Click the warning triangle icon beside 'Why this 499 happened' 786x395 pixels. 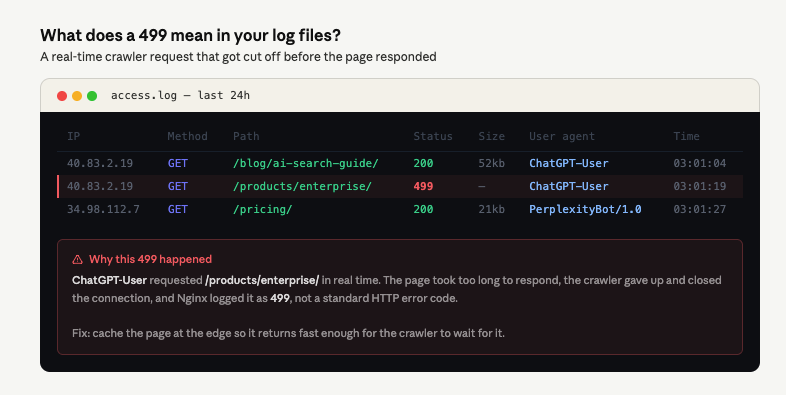pos(77,260)
